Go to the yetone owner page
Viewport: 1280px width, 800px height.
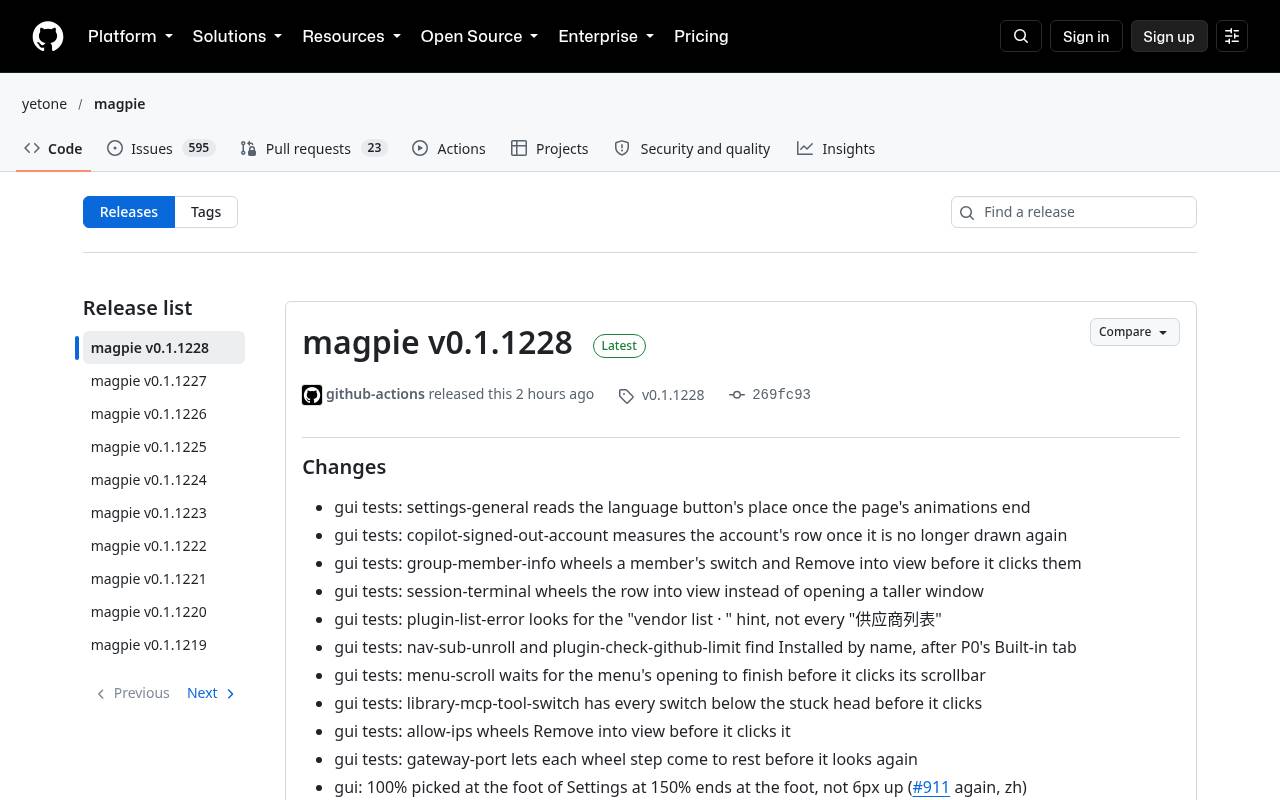tap(44, 104)
